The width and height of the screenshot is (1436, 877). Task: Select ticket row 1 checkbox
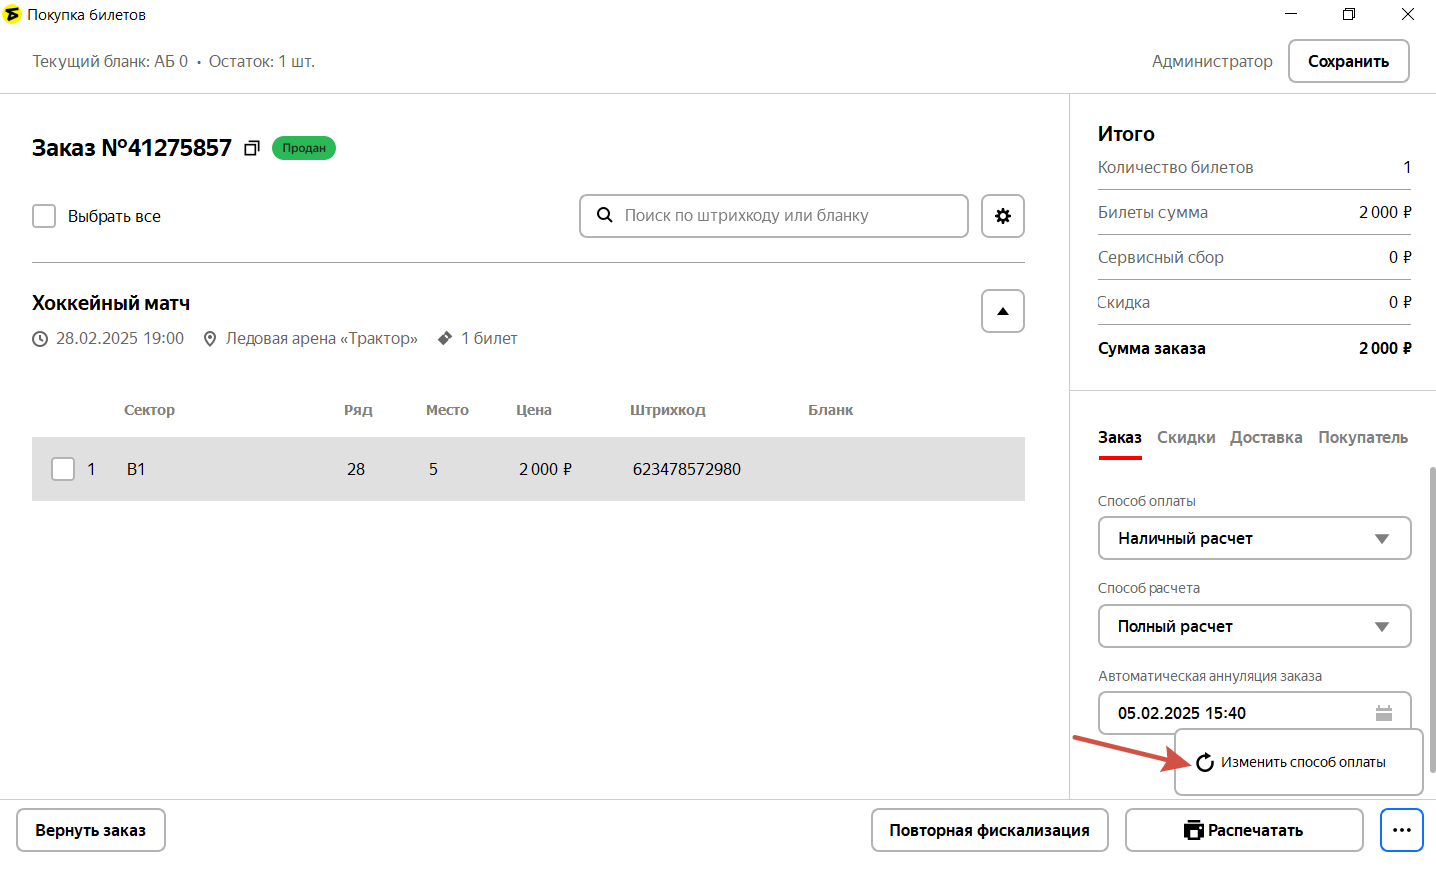[x=63, y=469]
